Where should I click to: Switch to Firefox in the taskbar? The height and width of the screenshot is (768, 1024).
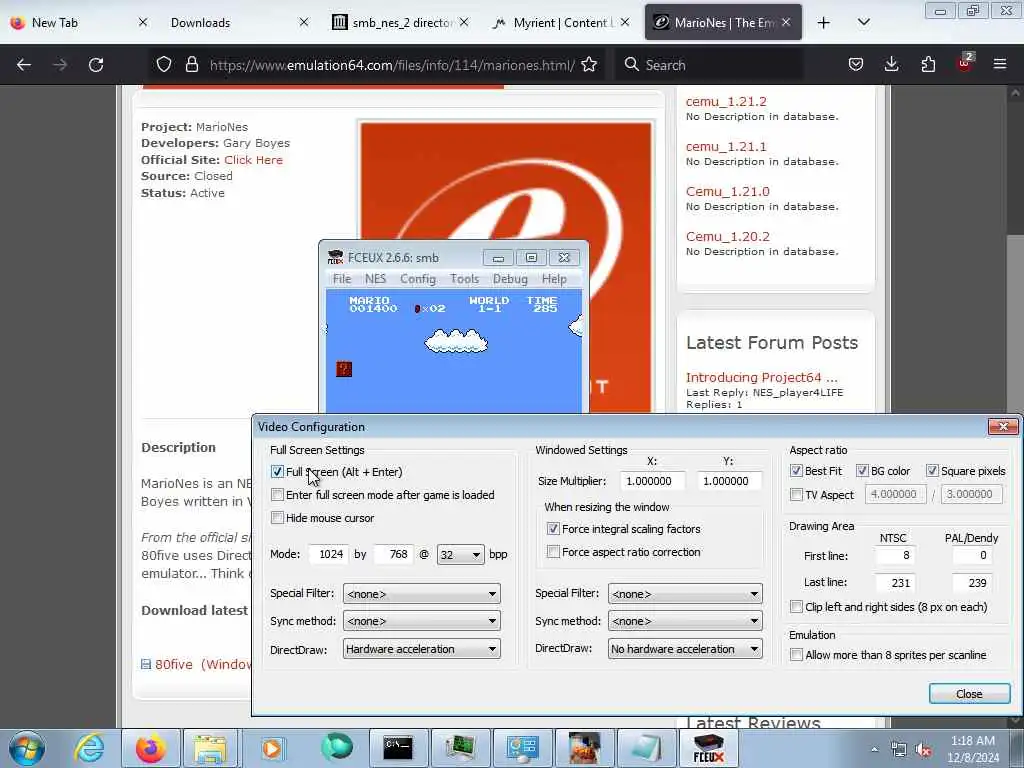[151, 748]
